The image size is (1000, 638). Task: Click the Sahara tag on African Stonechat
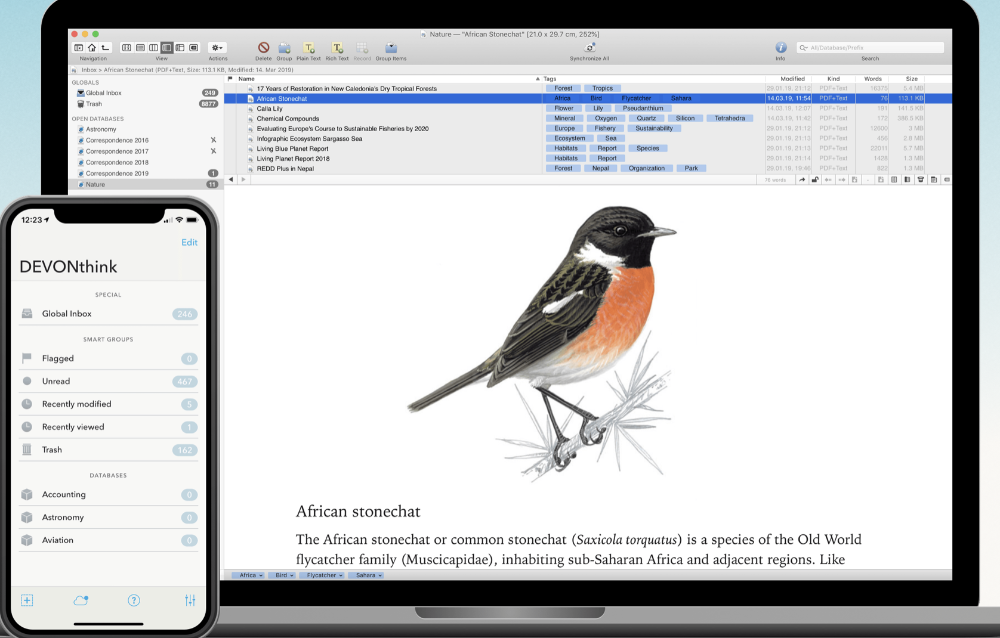tap(681, 99)
